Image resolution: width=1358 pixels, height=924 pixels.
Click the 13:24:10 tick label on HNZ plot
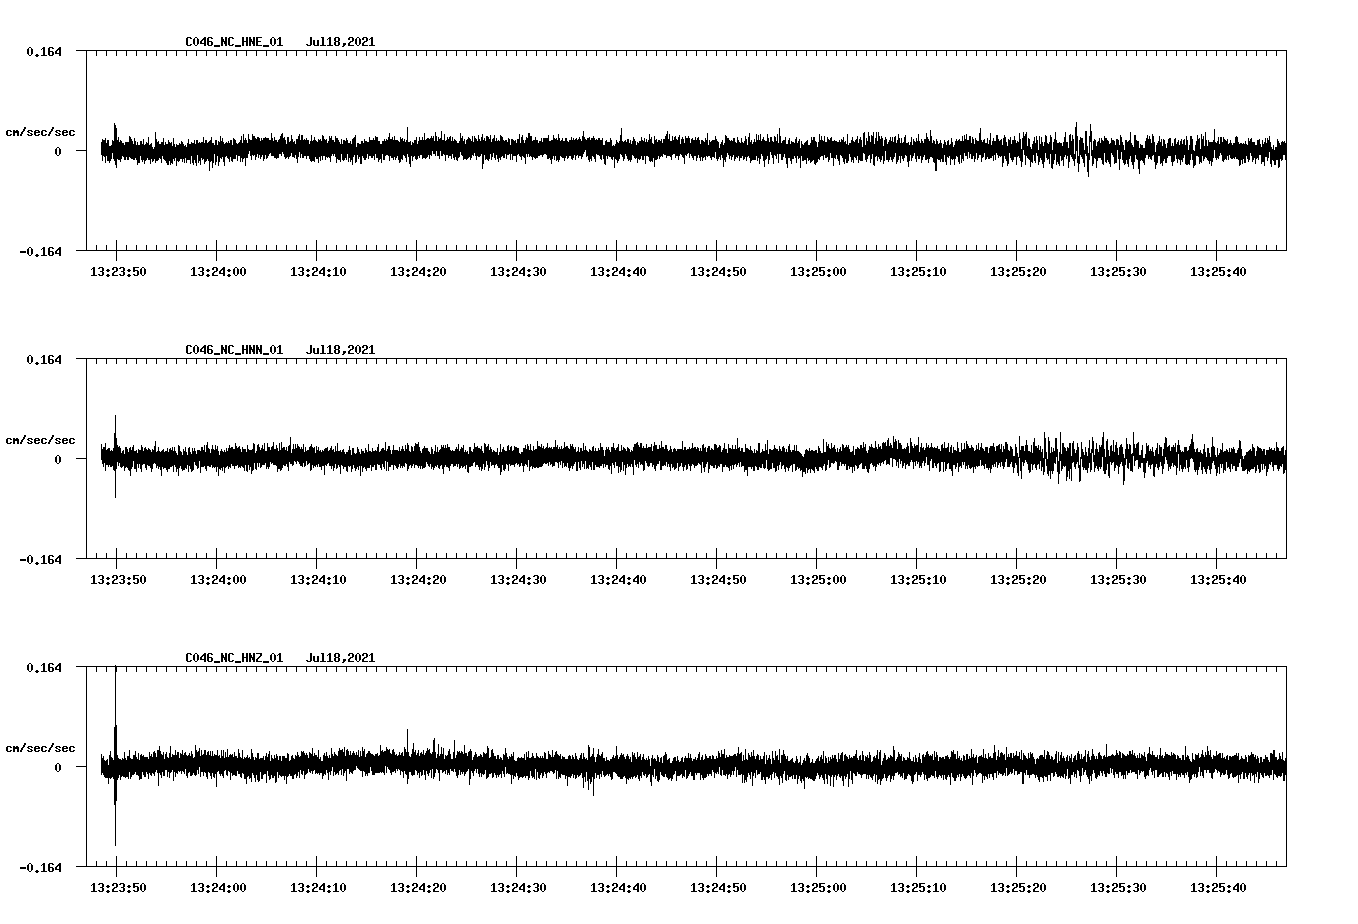pos(318,888)
